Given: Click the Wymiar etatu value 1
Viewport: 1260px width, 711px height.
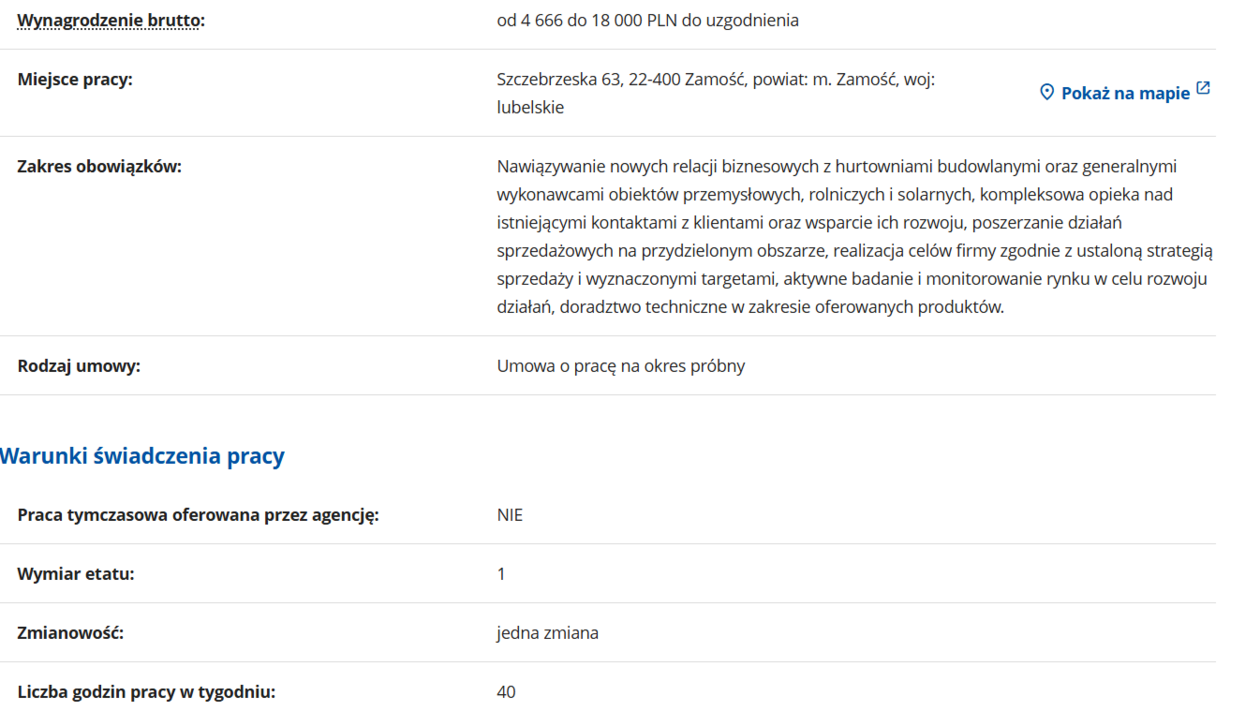Looking at the screenshot, I should tap(501, 574).
